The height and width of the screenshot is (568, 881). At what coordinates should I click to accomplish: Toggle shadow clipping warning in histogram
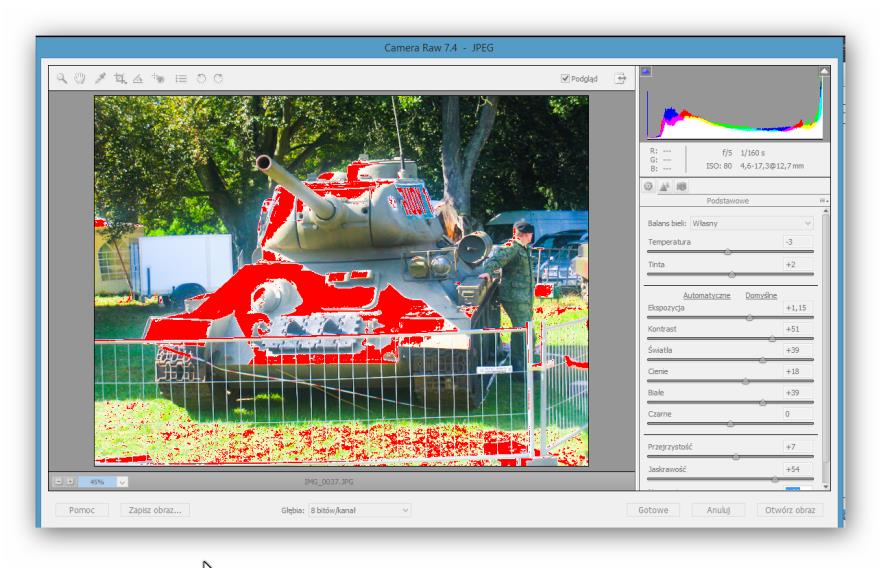tap(646, 71)
